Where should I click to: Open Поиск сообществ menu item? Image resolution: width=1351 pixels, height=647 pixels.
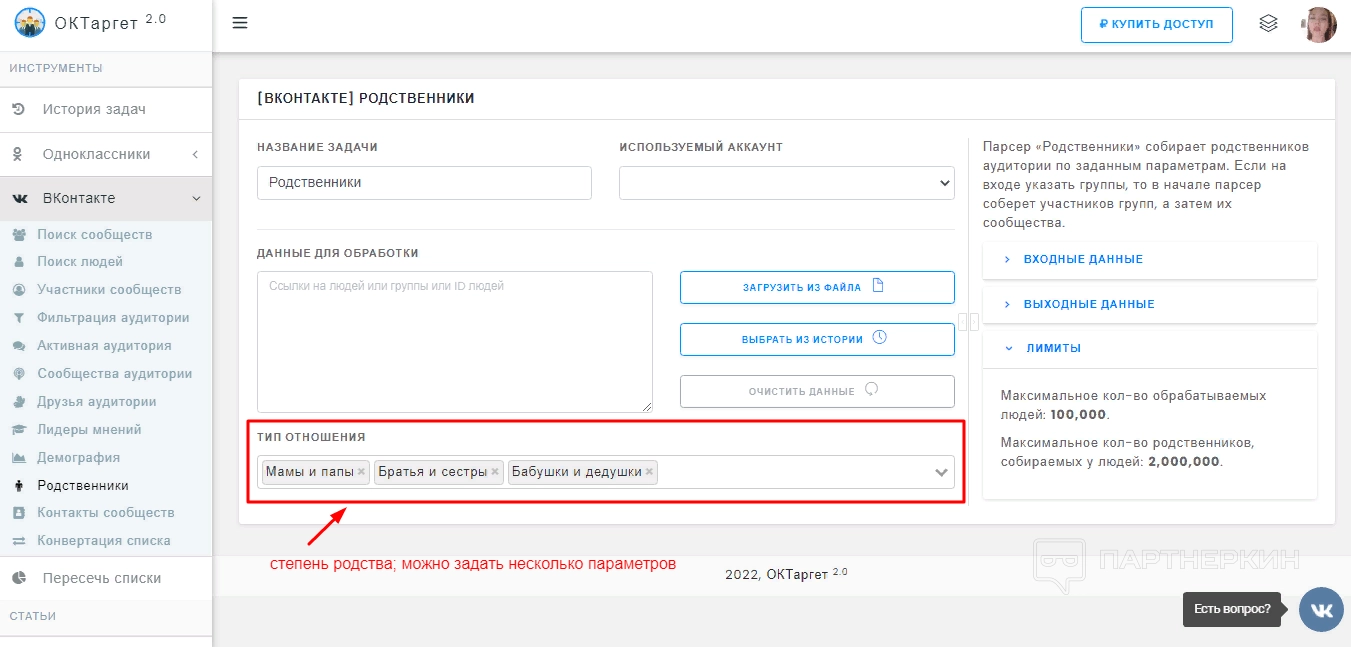[x=95, y=234]
